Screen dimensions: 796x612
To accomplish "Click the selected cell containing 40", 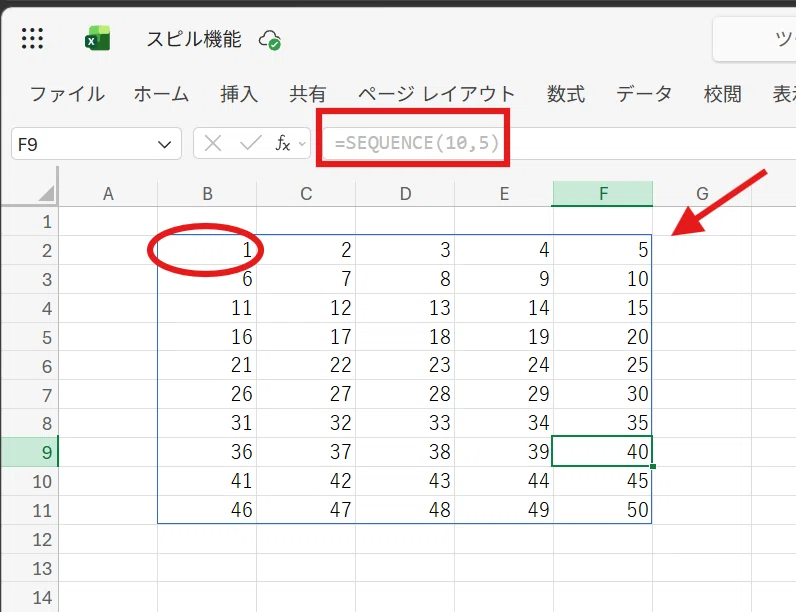I will tap(602, 451).
